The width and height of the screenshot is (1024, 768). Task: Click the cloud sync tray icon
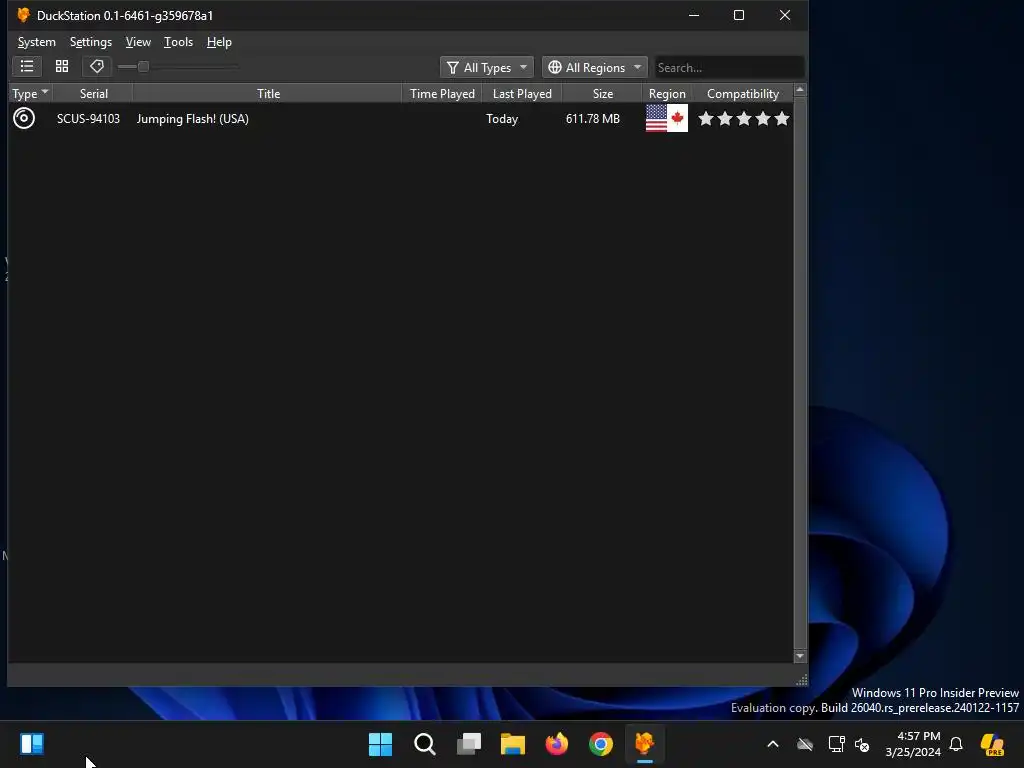point(805,744)
